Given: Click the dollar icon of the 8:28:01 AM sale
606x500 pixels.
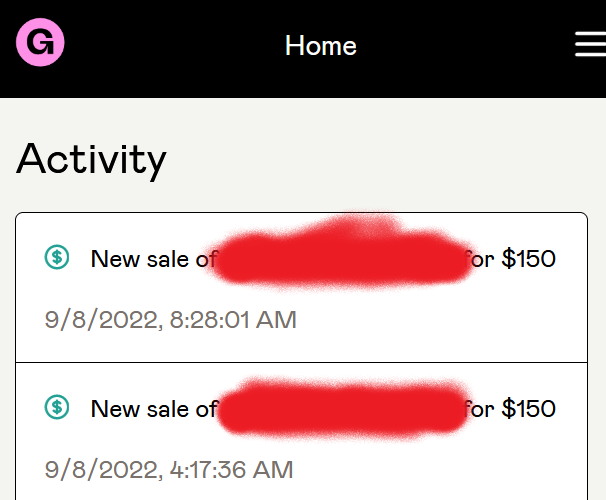Looking at the screenshot, I should [x=57, y=257].
